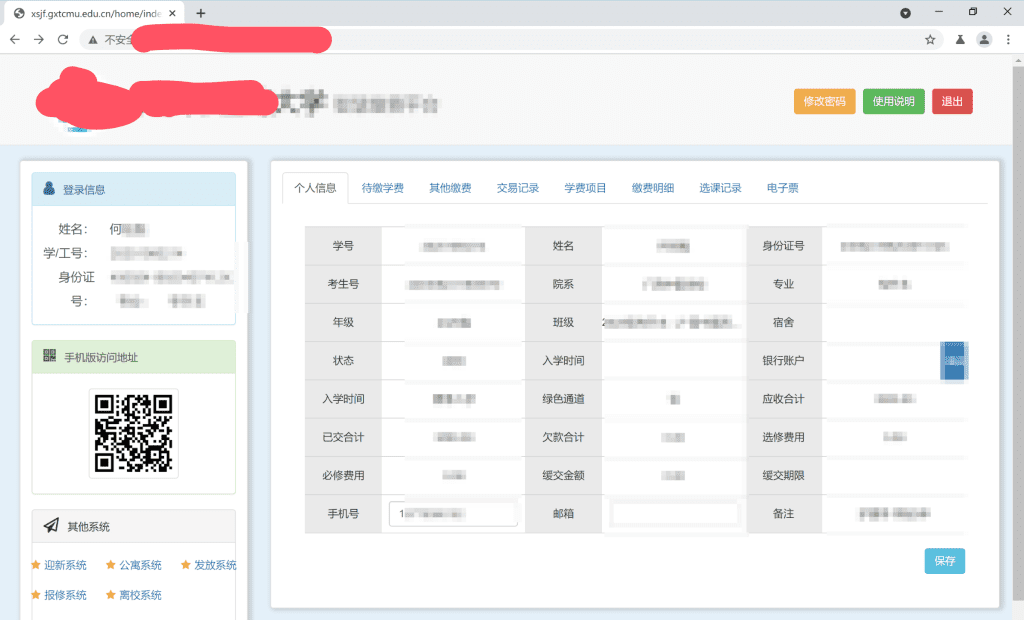Open the 使用说明 instructions

click(893, 101)
